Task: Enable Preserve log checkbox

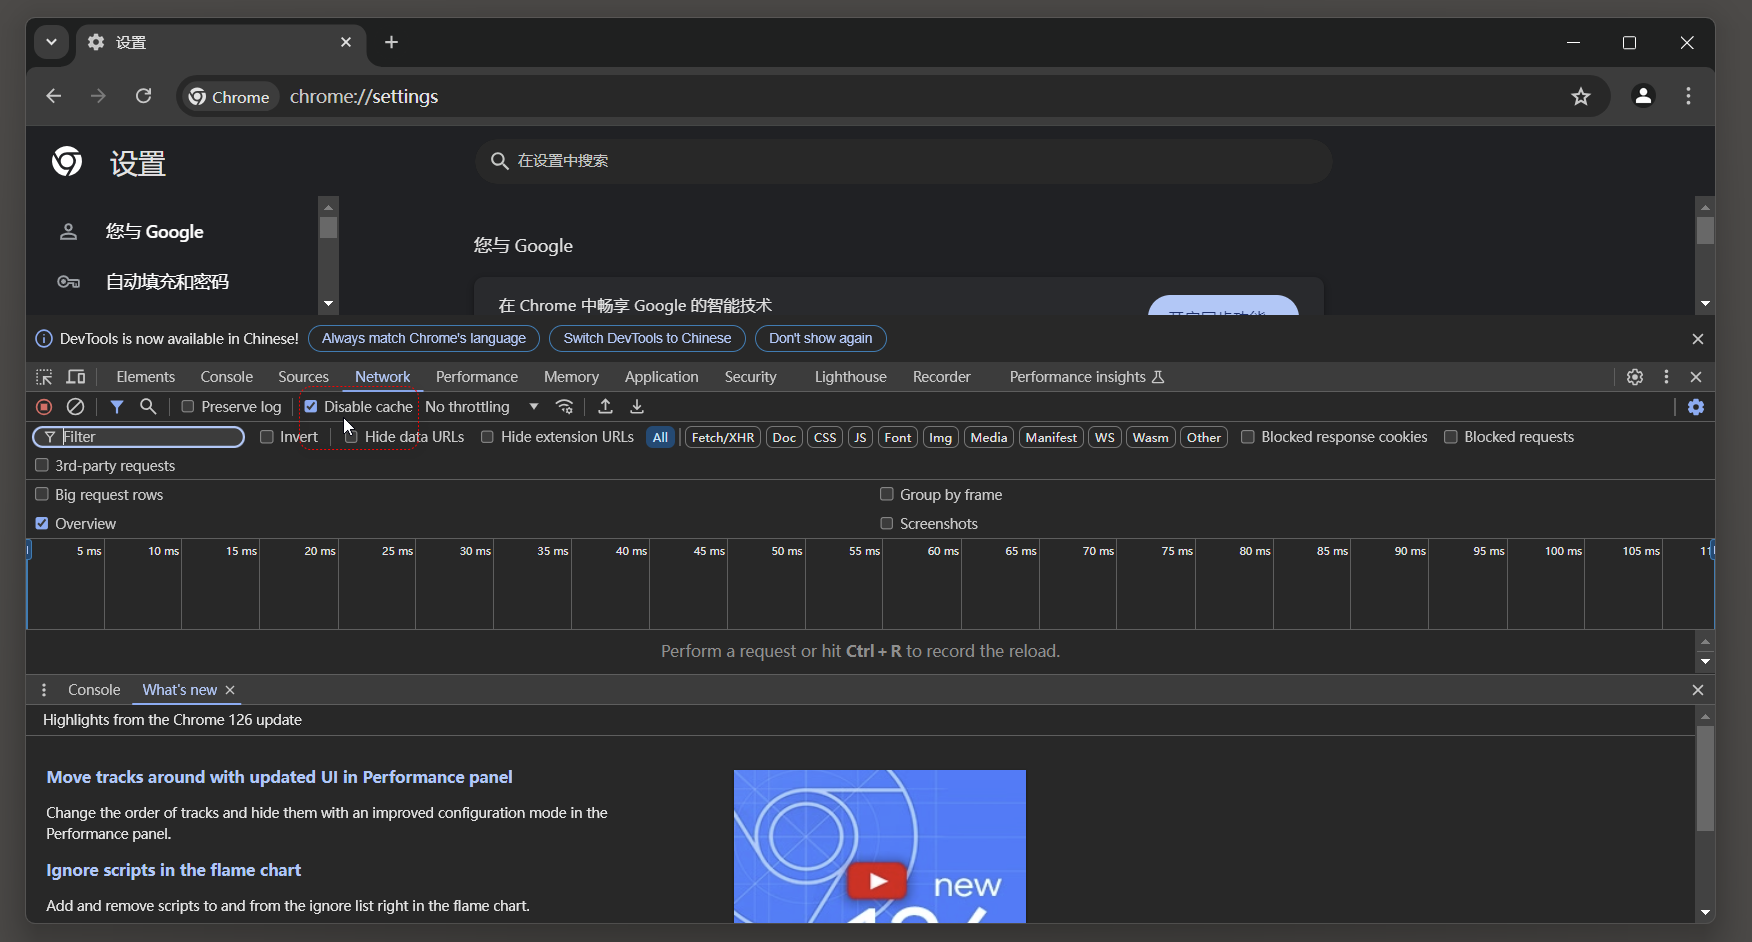Action: point(187,407)
